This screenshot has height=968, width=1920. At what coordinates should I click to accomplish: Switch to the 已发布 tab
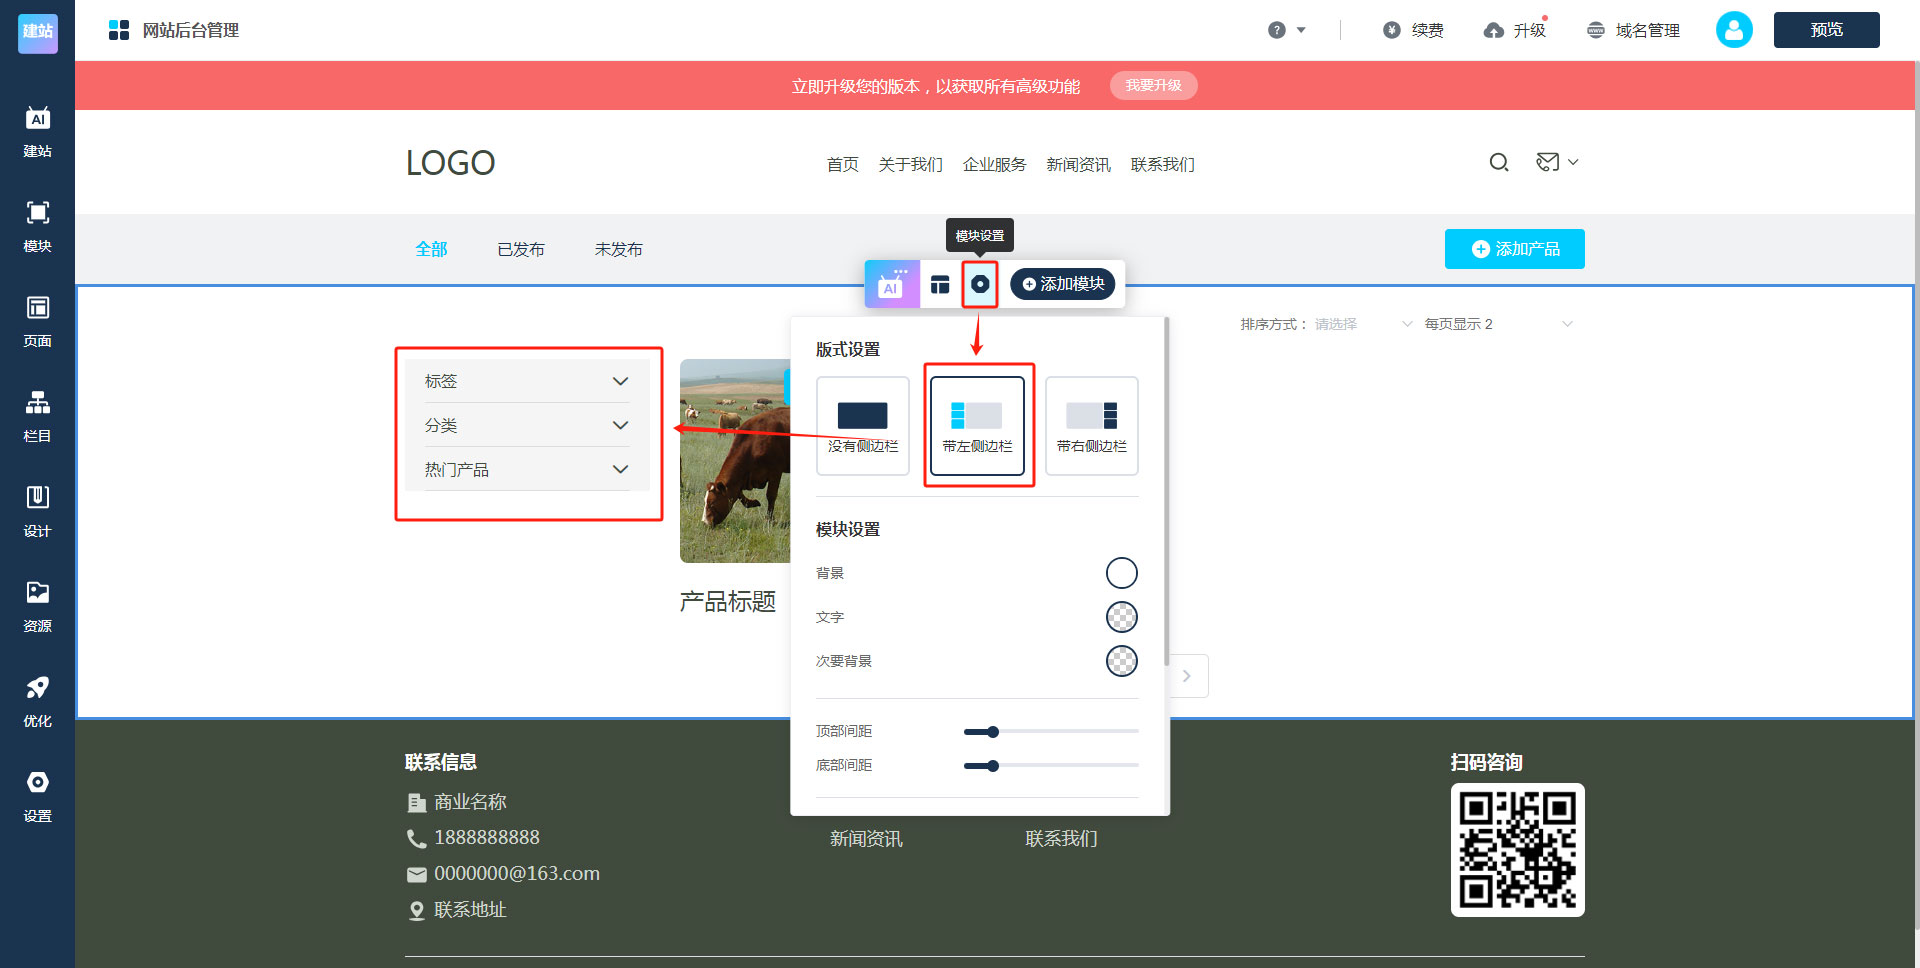tap(521, 249)
